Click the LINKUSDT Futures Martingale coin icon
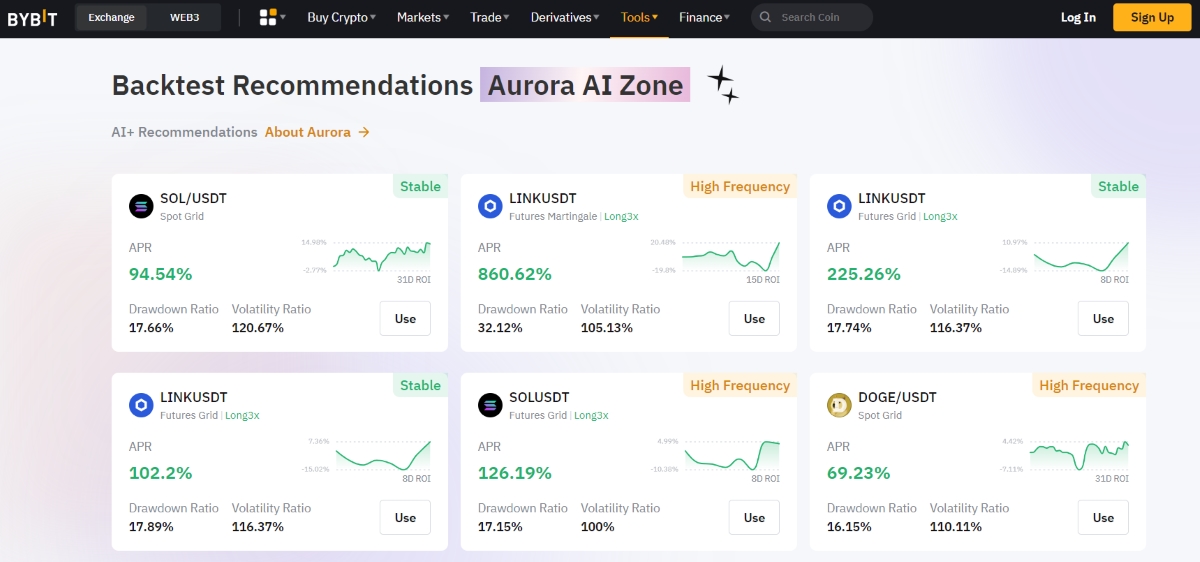 click(490, 207)
